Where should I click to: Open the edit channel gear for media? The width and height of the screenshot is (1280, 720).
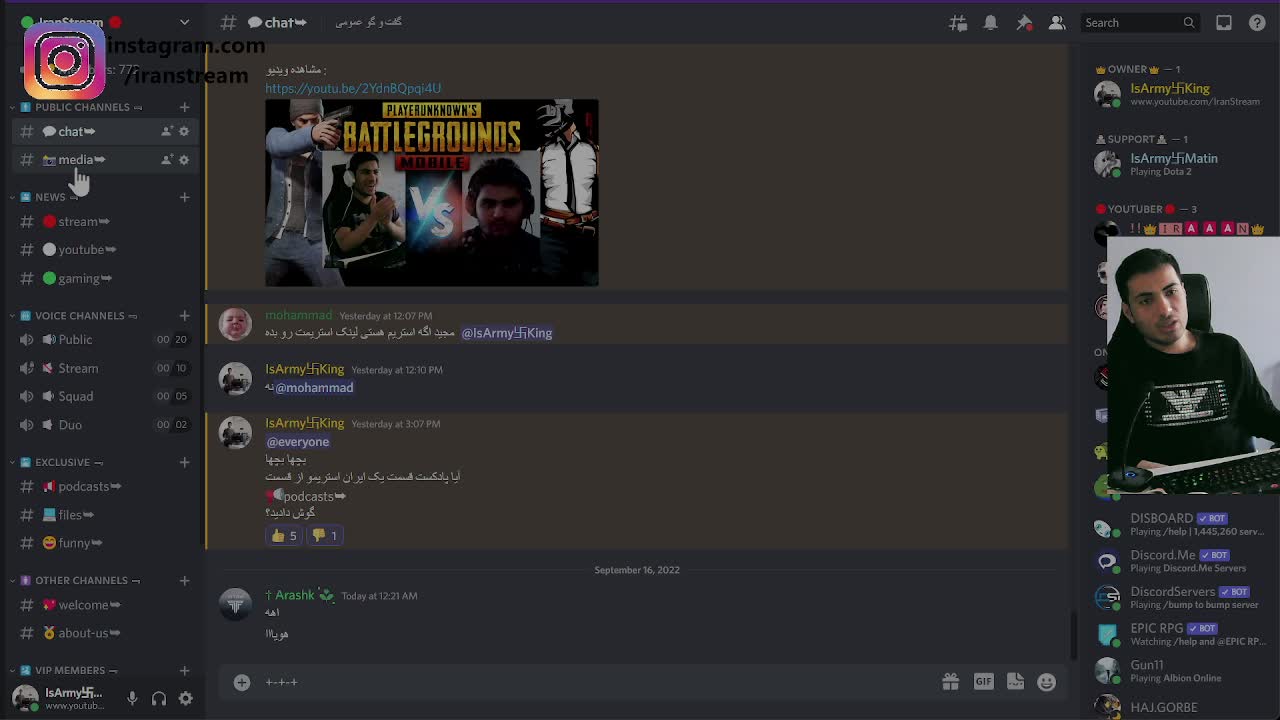coord(184,160)
